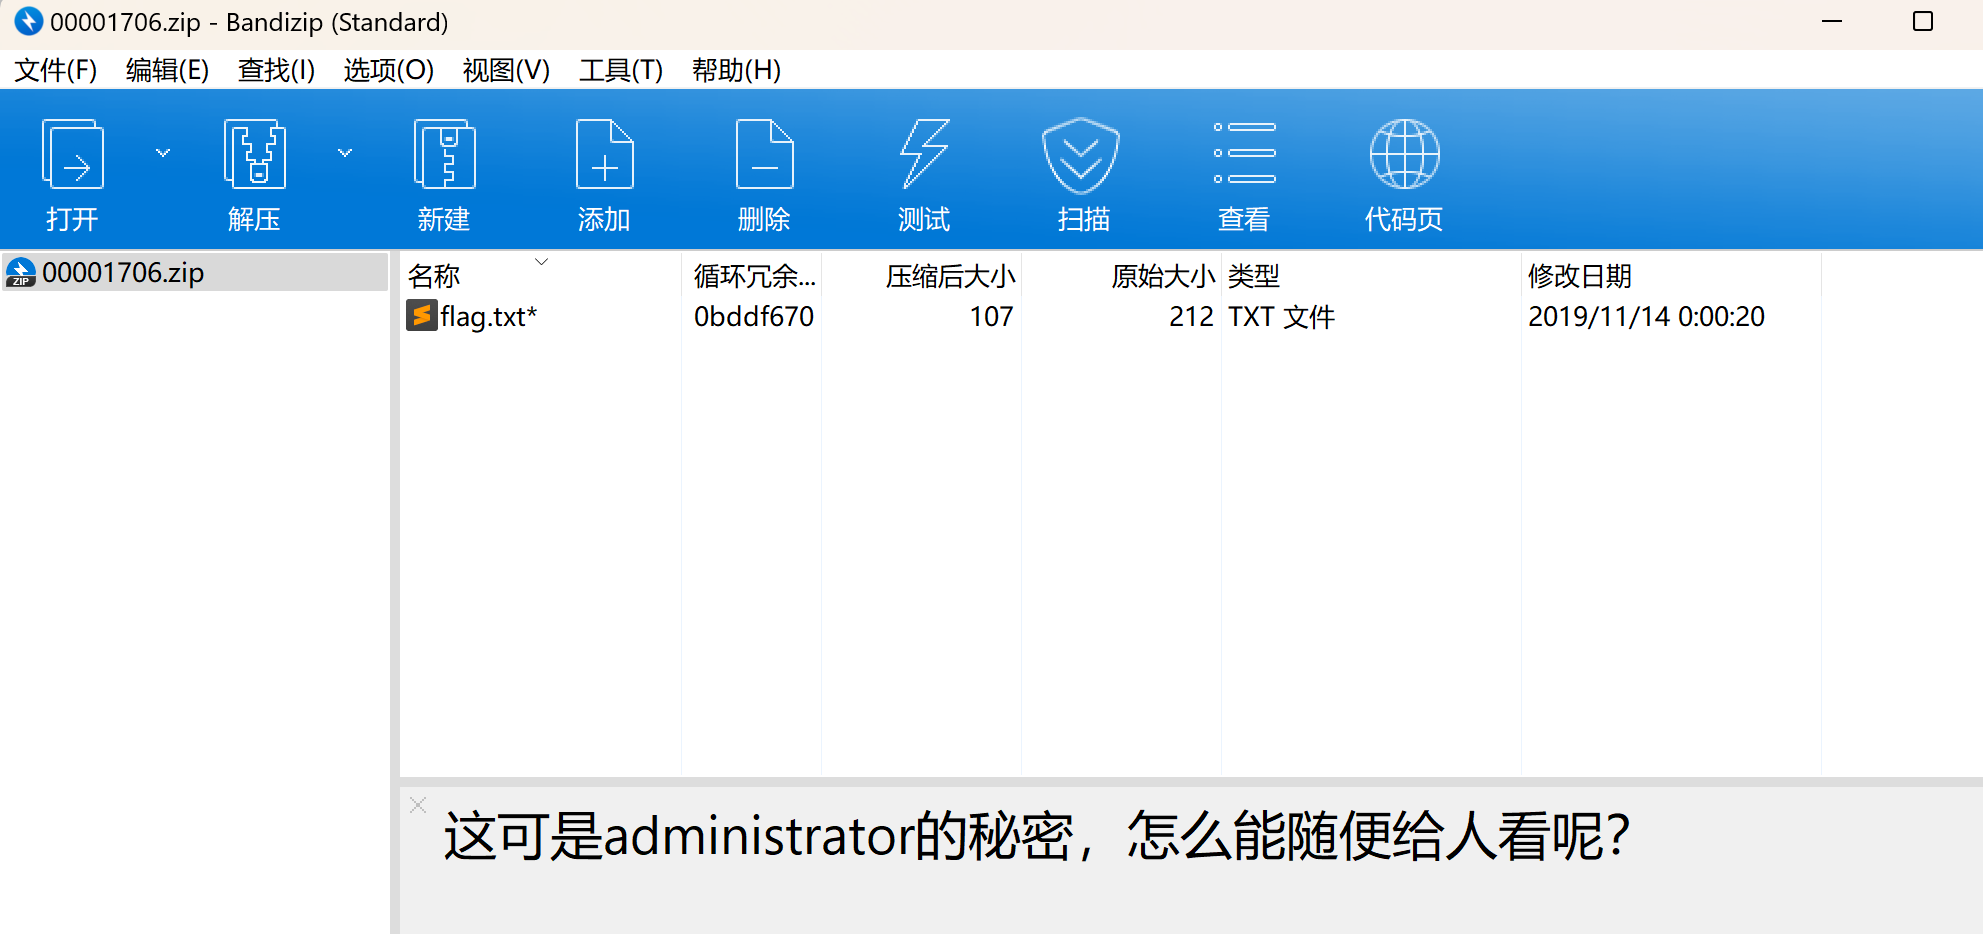
Task: Click the TXT 文件 type cell
Action: [1281, 316]
